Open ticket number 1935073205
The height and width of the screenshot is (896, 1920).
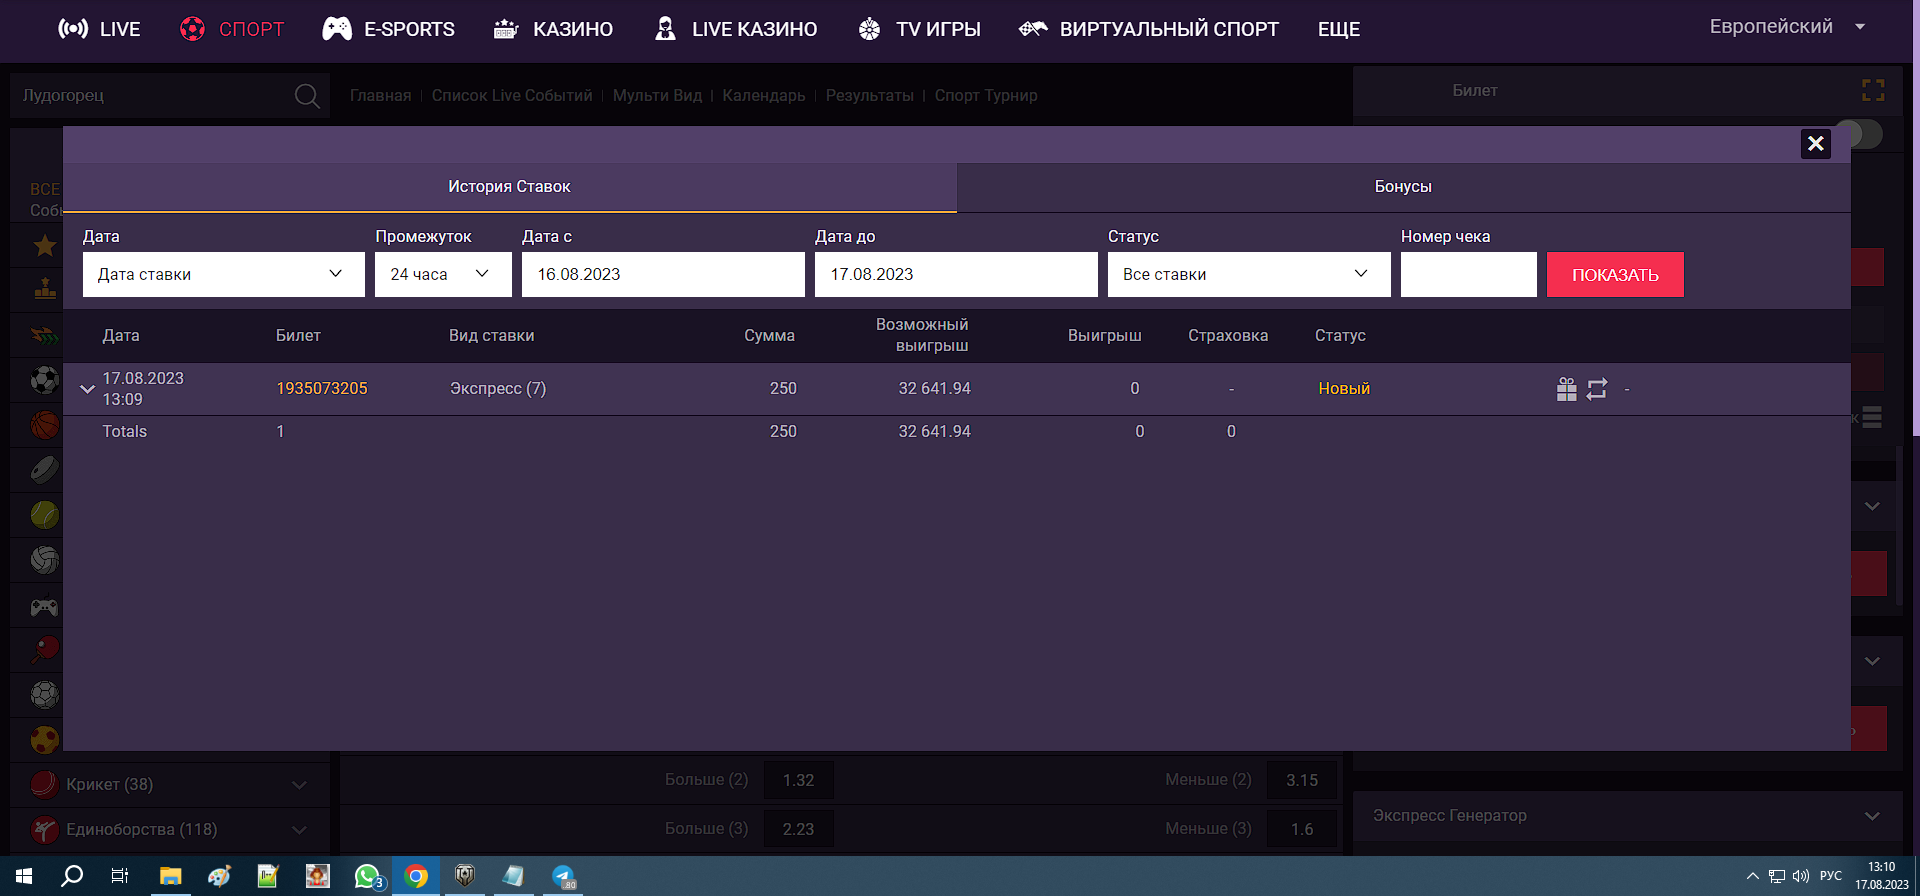322,388
